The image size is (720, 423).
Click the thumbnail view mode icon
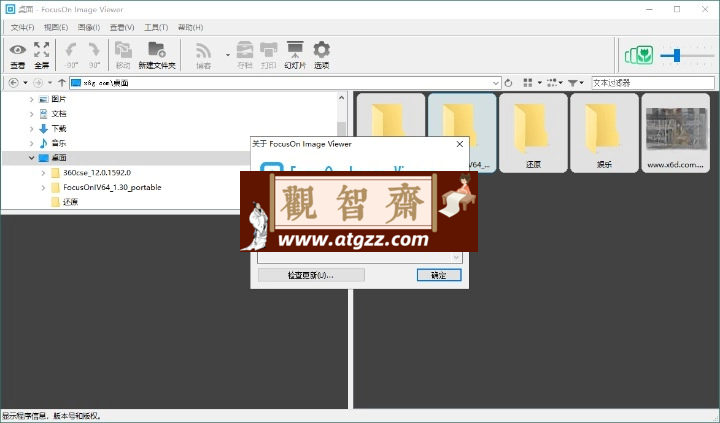click(x=528, y=83)
